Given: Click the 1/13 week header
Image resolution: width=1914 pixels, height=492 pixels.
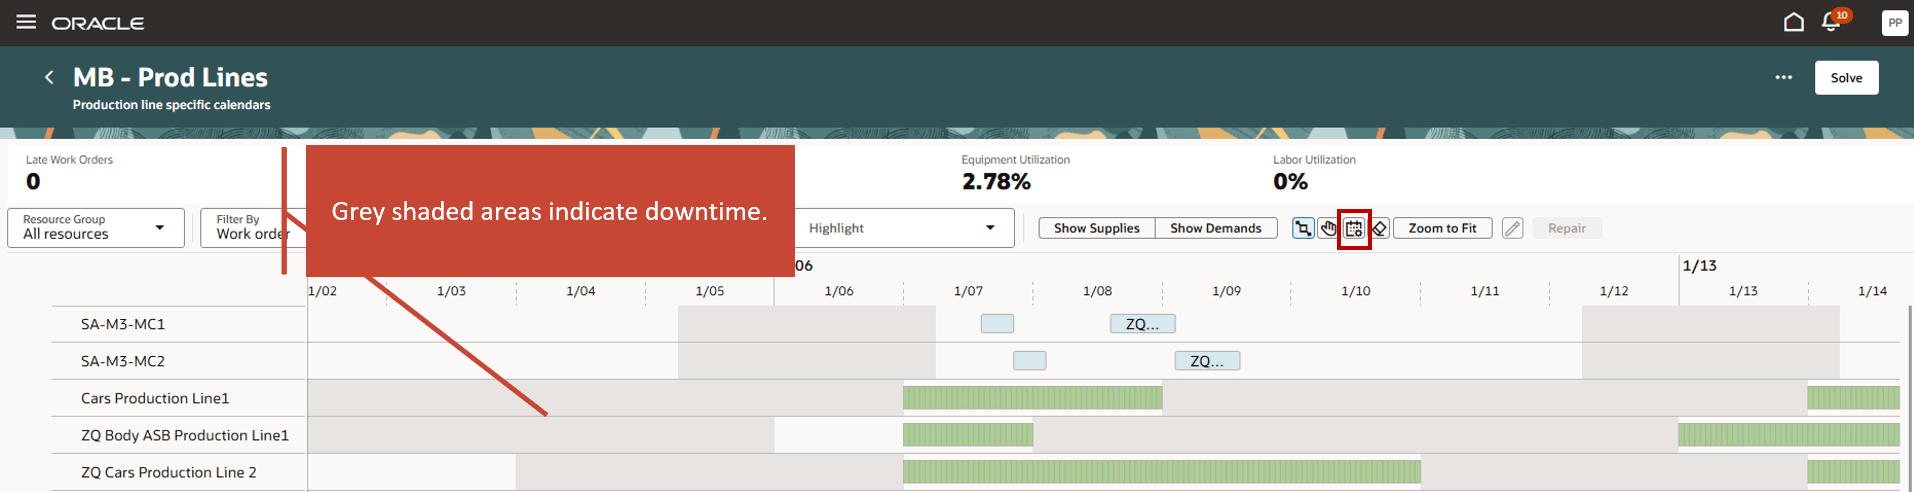Looking at the screenshot, I should 1700,266.
